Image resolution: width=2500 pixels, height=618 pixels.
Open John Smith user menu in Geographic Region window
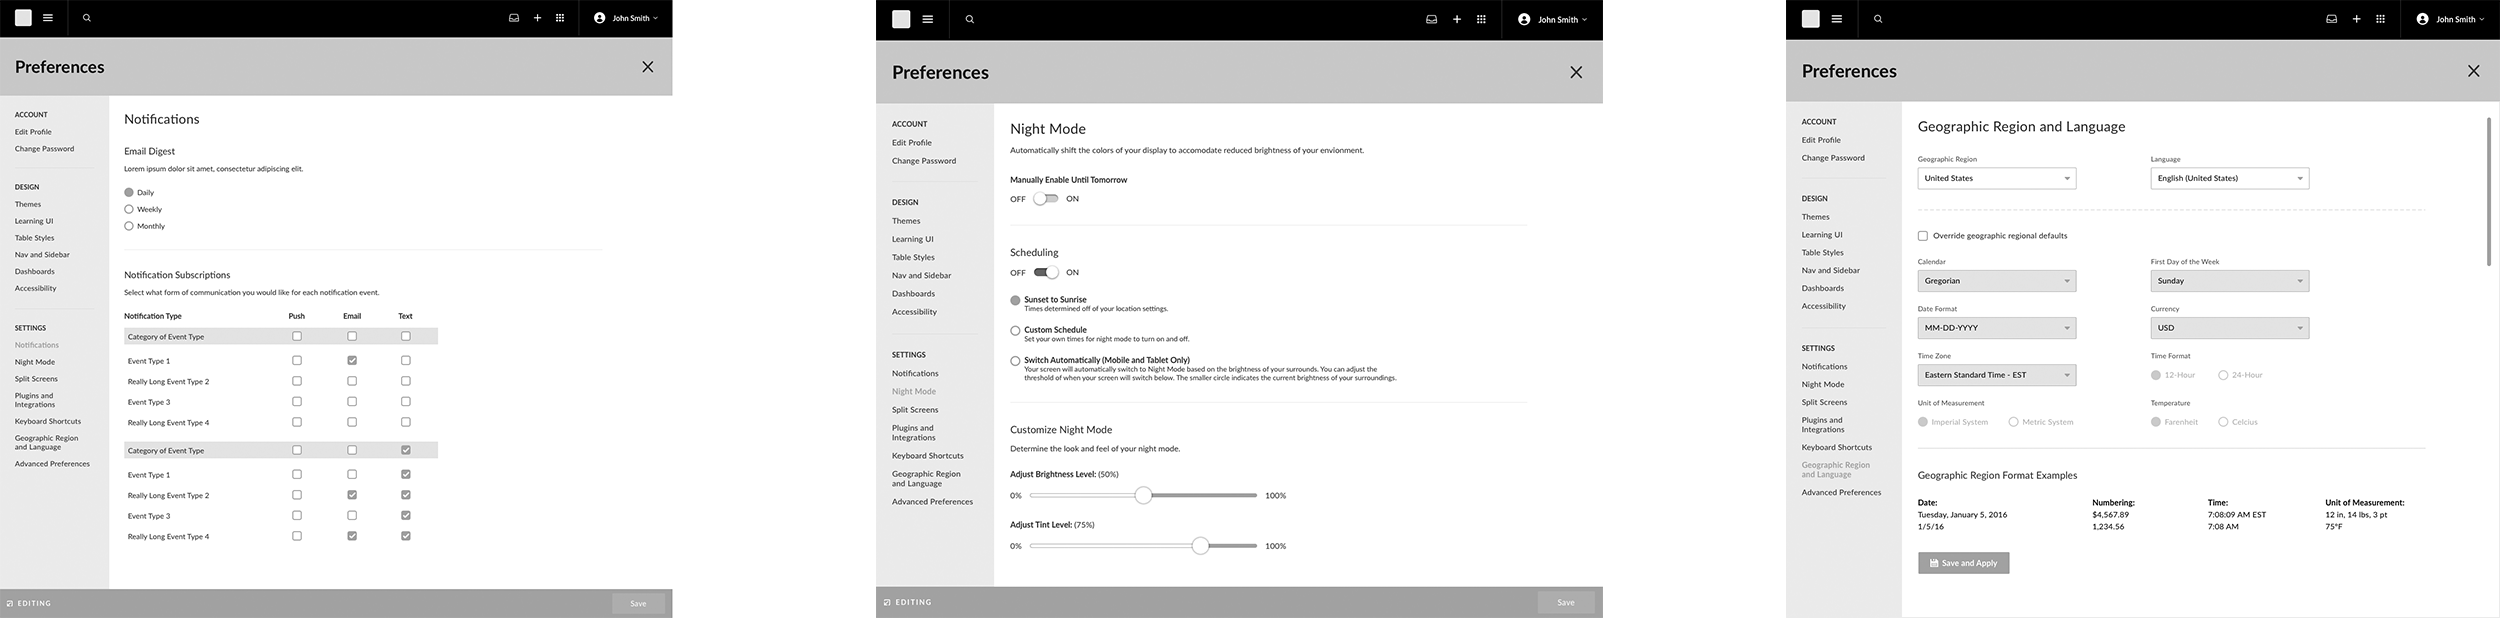pos(2450,19)
